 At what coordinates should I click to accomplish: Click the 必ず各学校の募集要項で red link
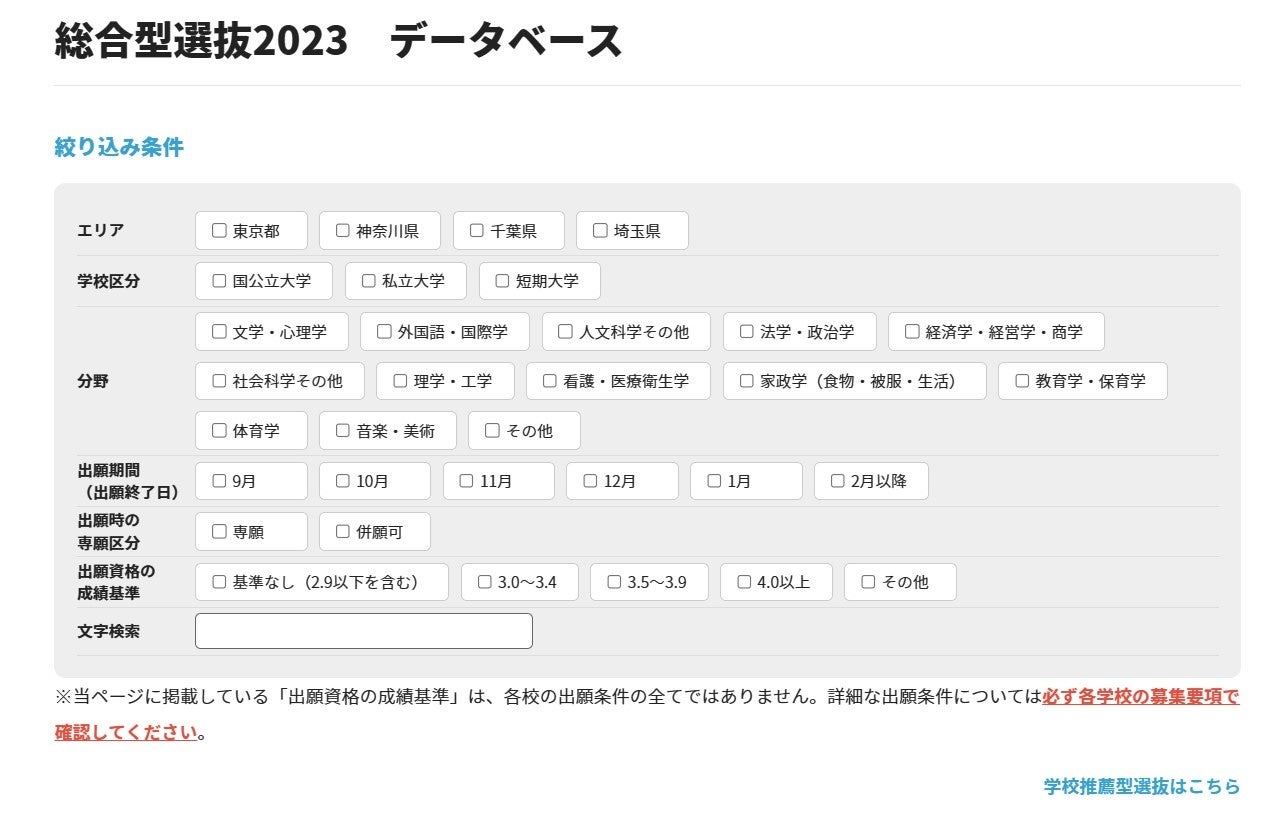(1141, 697)
